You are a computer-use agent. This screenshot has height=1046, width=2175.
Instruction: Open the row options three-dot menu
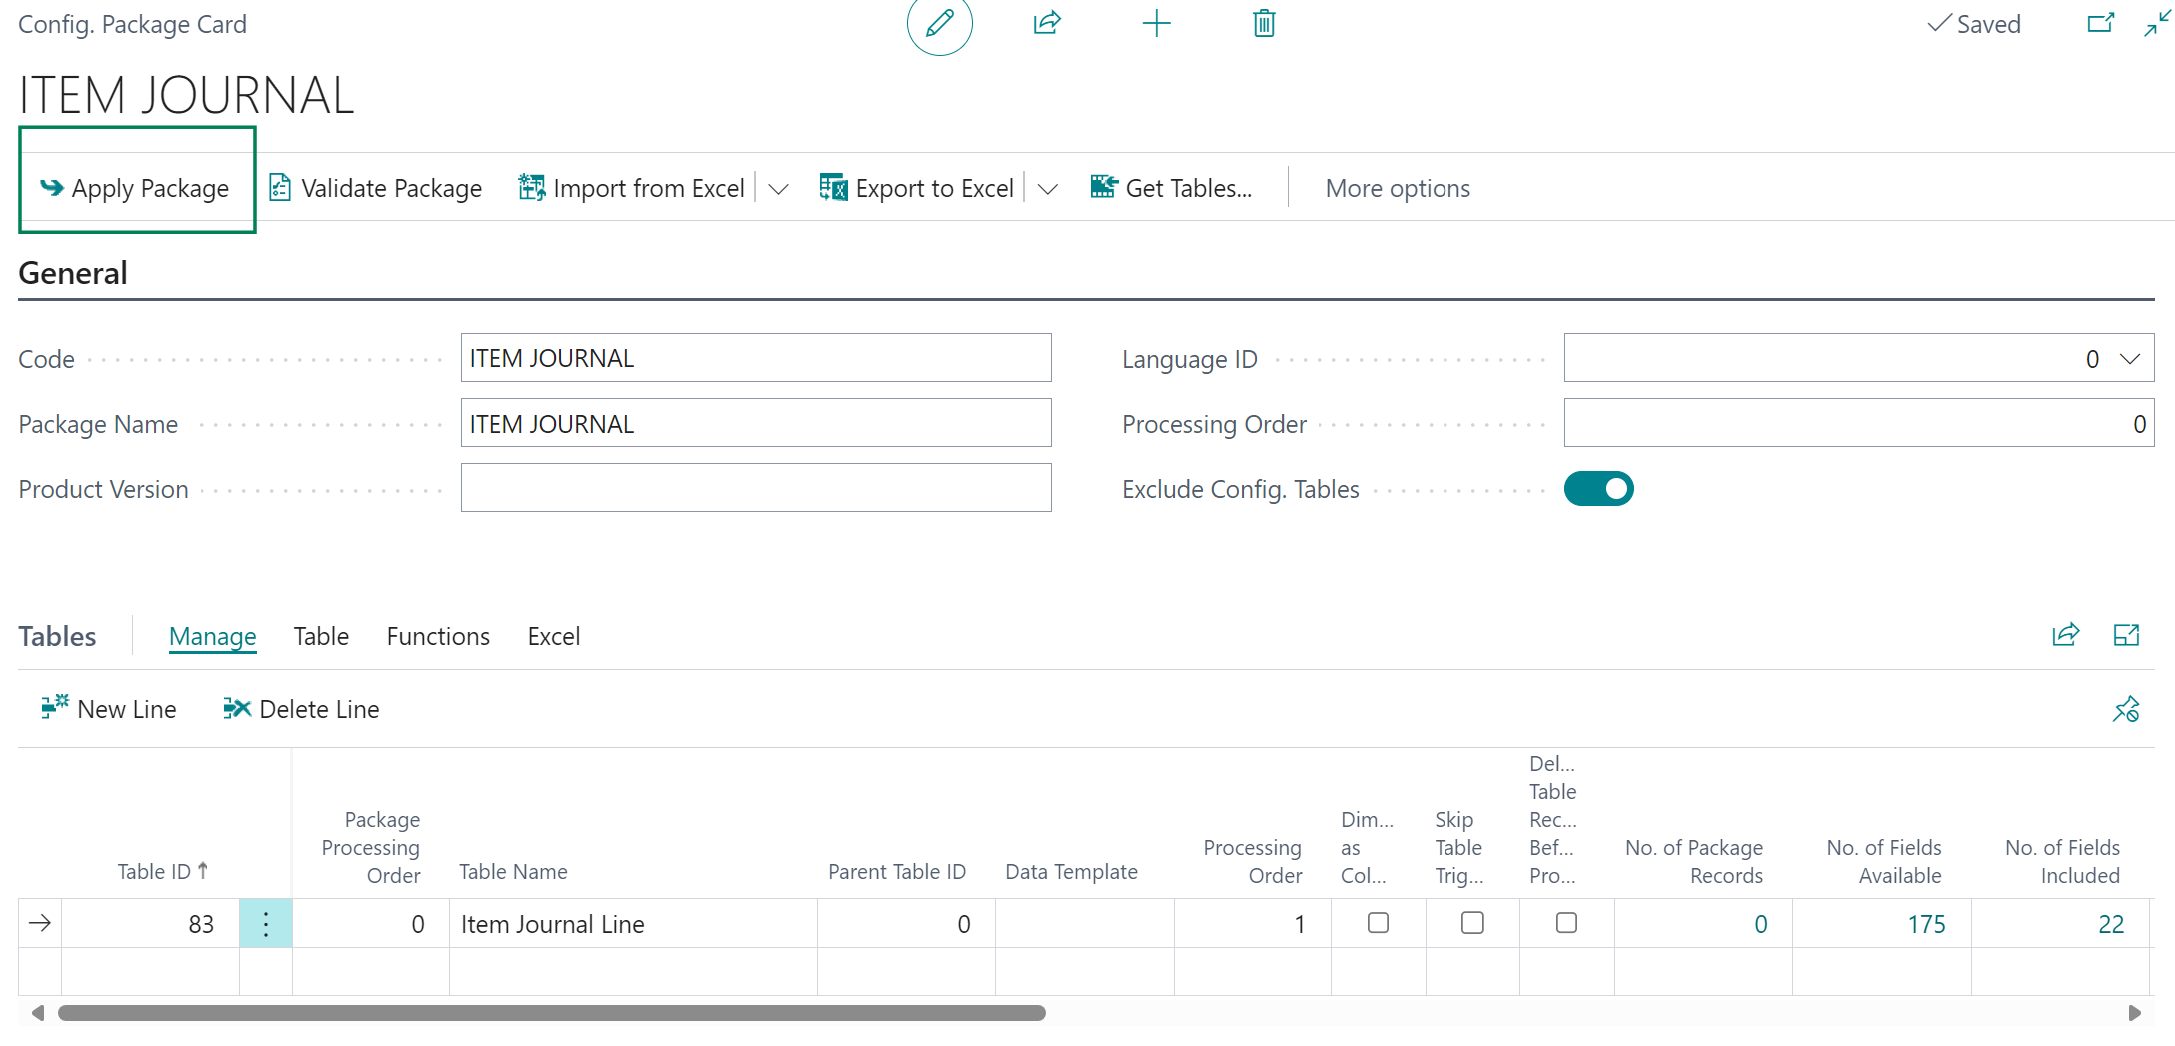click(265, 923)
